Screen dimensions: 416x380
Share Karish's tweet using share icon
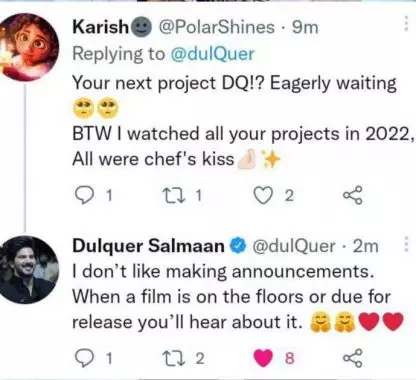pos(353,196)
